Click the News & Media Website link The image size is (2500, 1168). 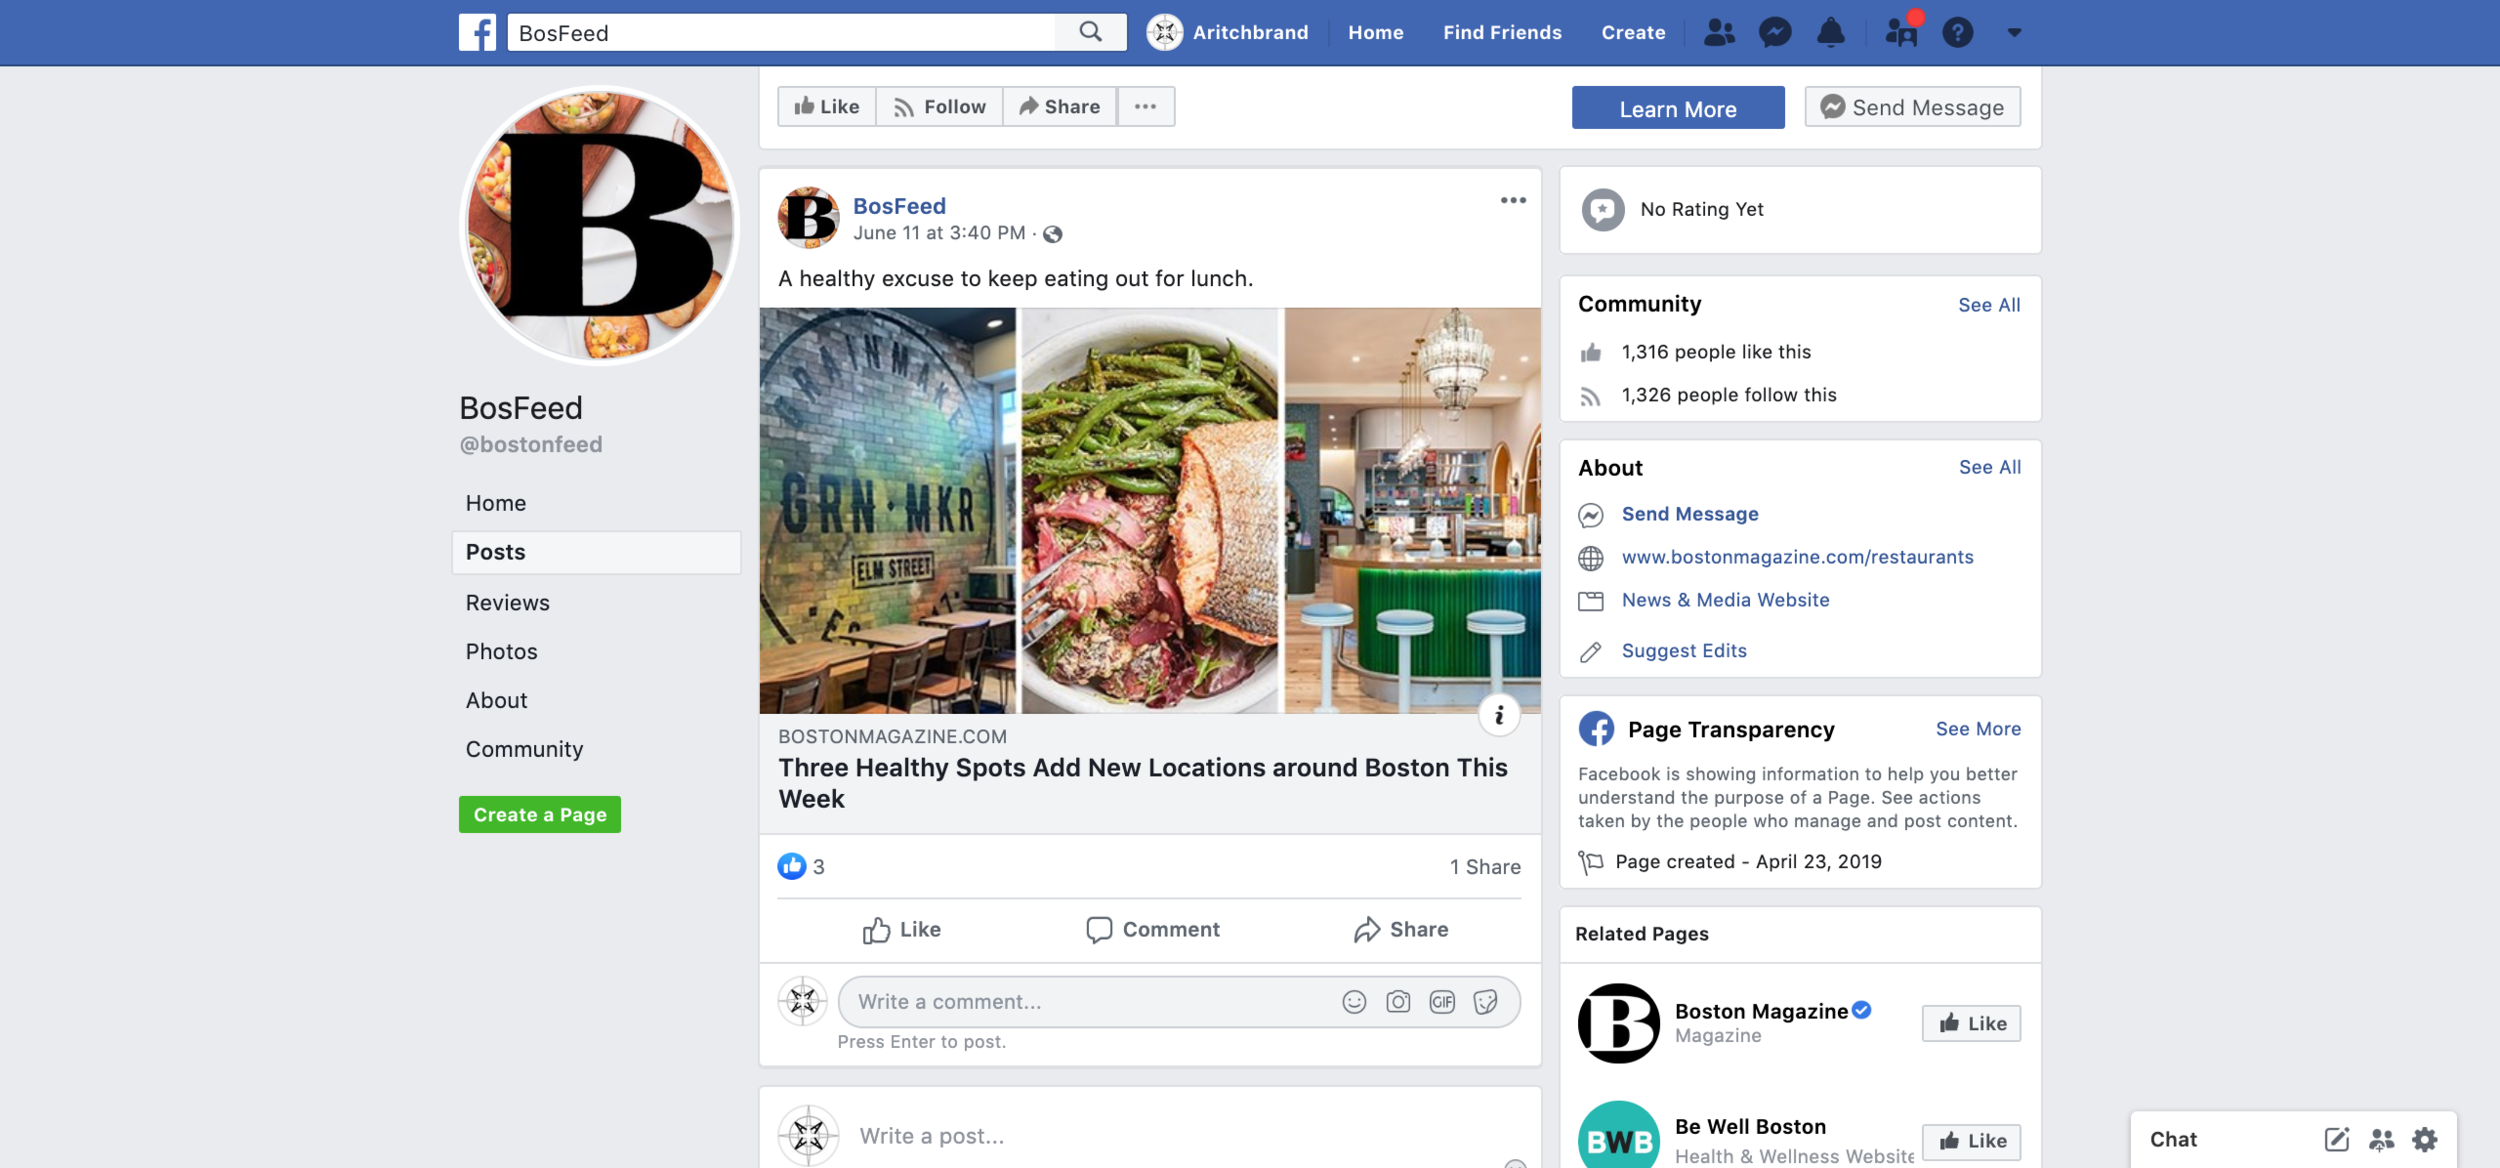tap(1725, 600)
